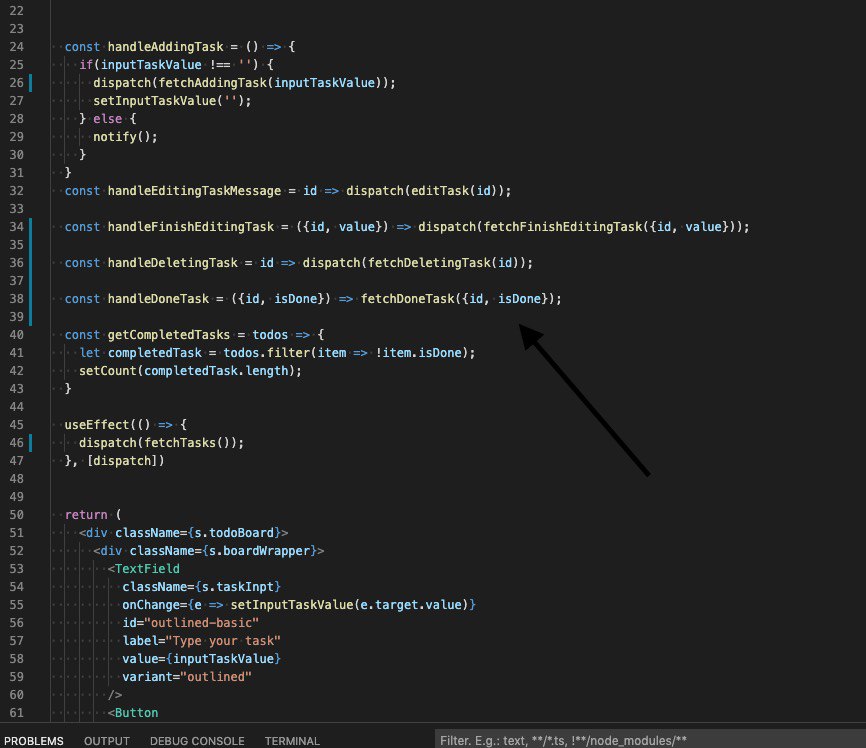Image resolution: width=866 pixels, height=748 pixels.
Task: Click the Button JSX tag on line 61
Action: point(136,713)
